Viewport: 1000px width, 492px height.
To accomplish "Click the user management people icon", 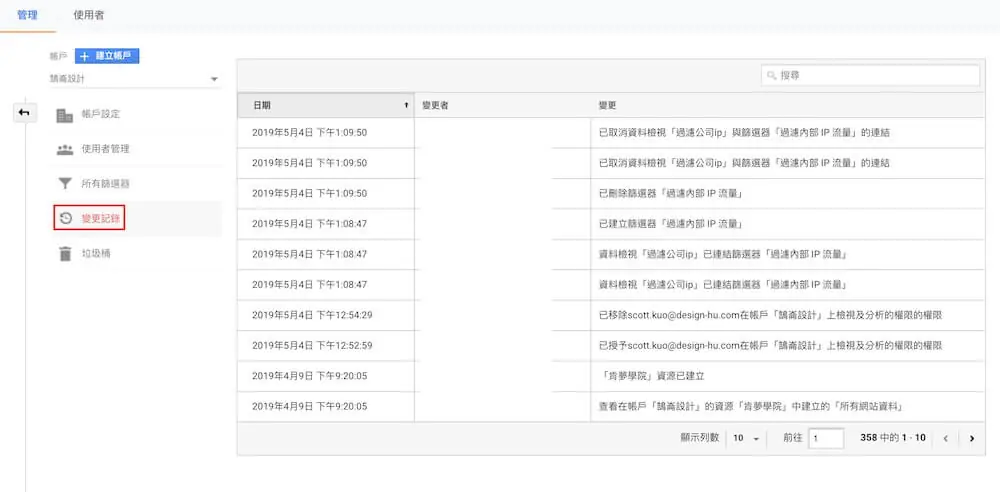I will [64, 150].
